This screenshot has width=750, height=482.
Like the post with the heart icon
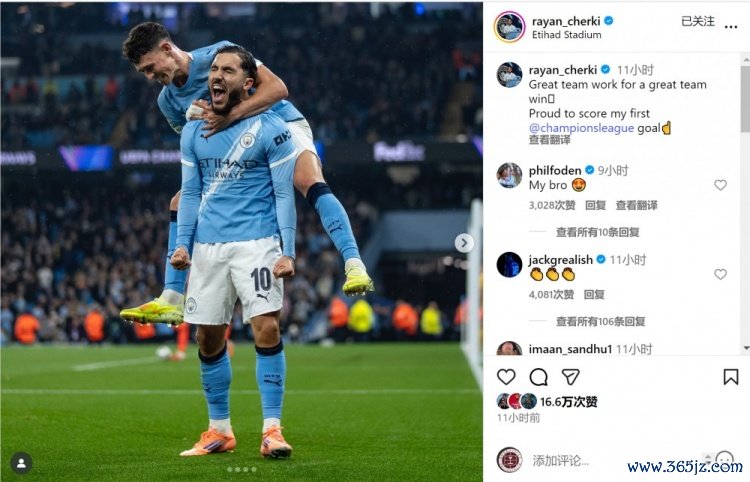506,377
